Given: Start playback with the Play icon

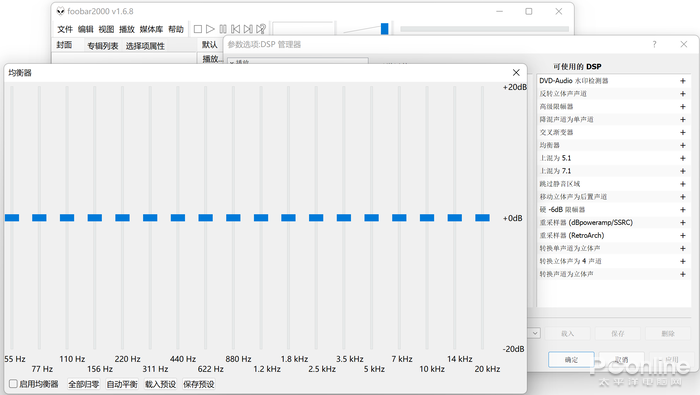Looking at the screenshot, I should (x=210, y=29).
